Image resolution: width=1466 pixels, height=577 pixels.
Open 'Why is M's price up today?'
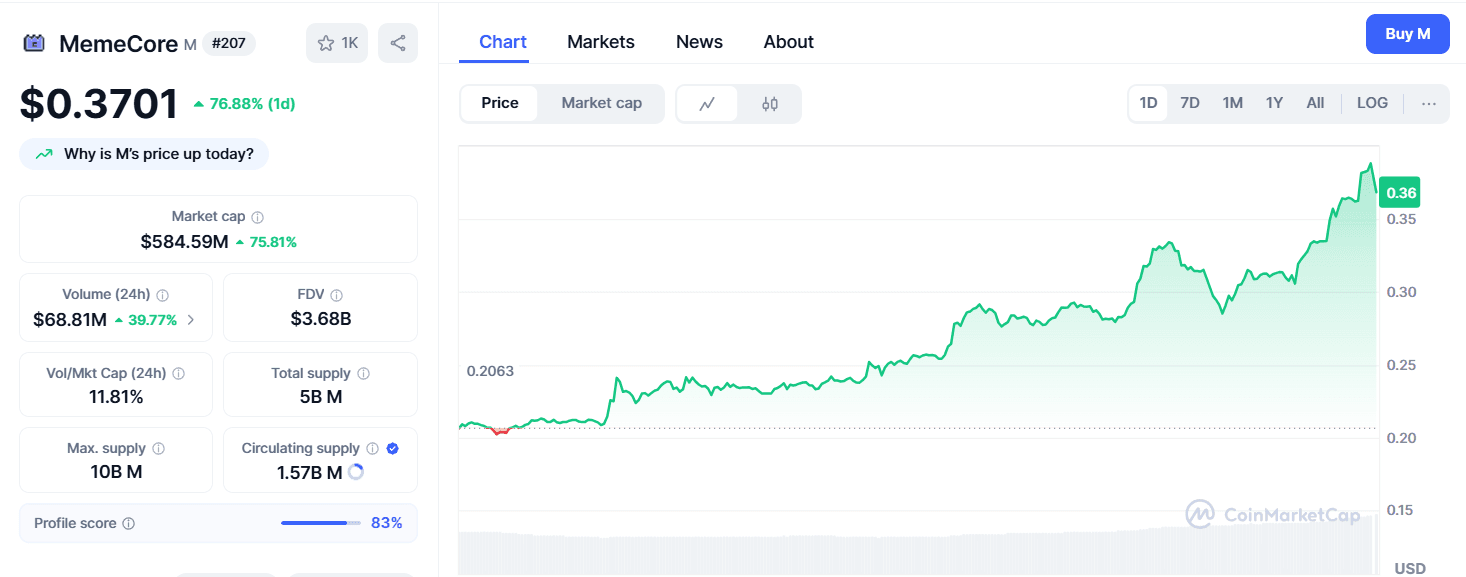pos(144,154)
